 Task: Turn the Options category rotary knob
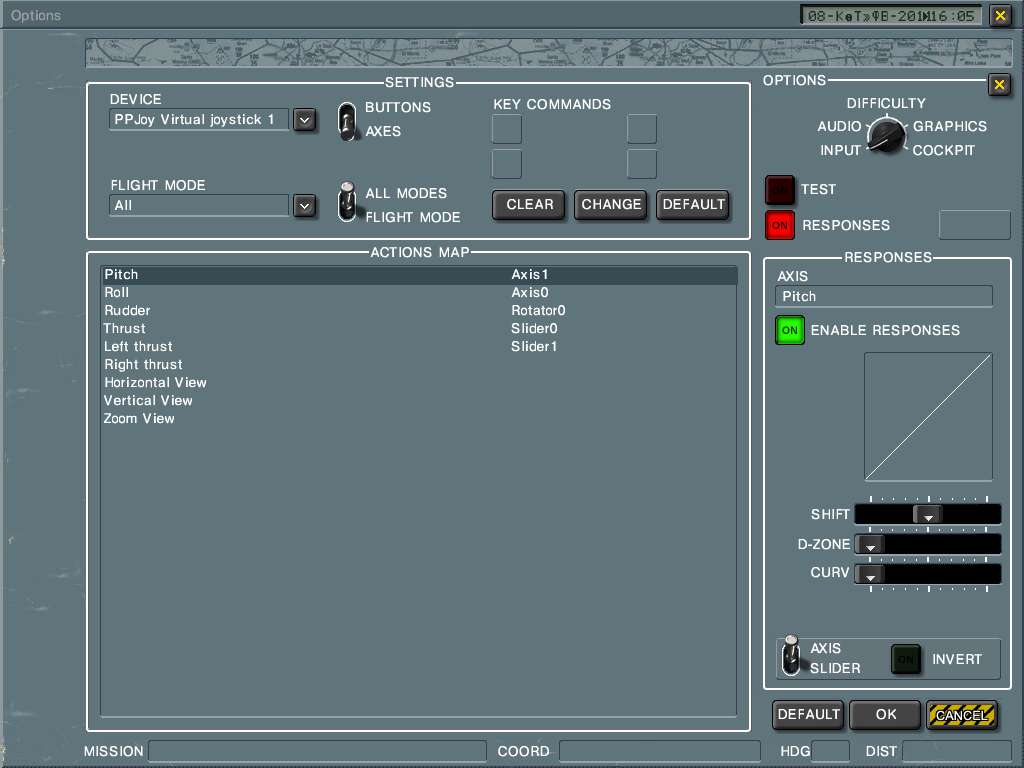[885, 135]
